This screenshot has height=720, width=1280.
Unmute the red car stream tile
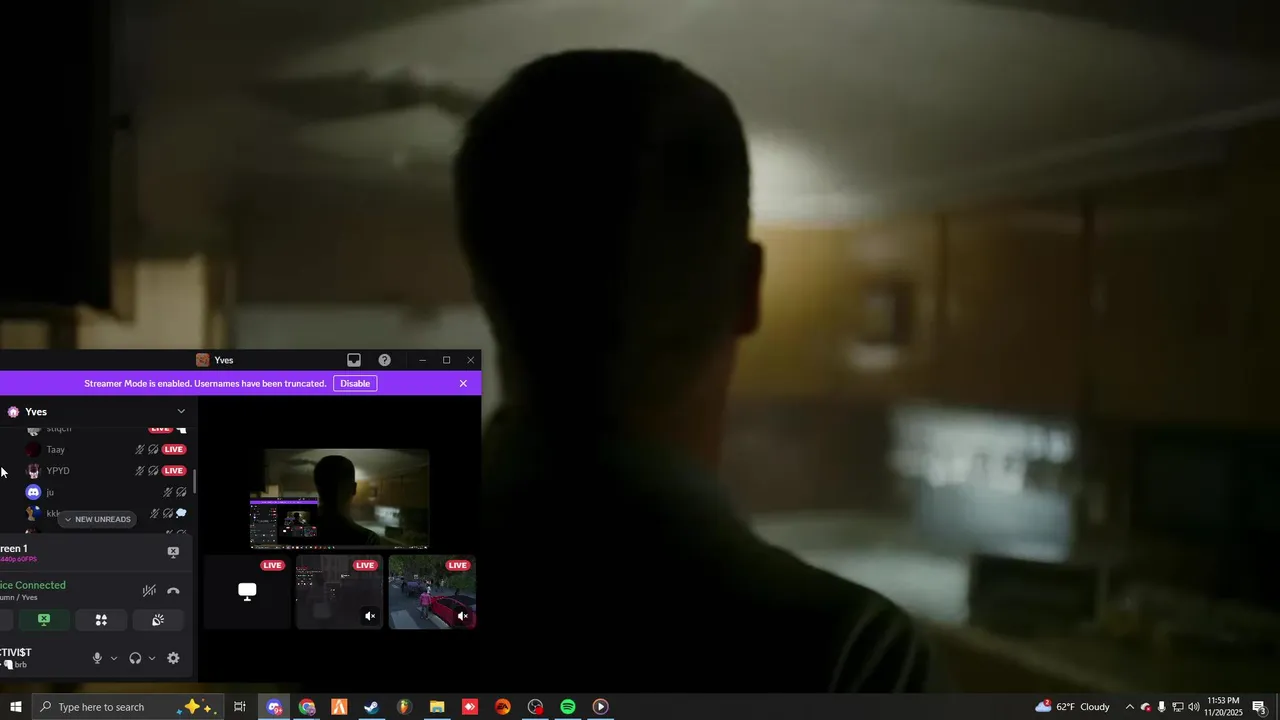tap(463, 616)
